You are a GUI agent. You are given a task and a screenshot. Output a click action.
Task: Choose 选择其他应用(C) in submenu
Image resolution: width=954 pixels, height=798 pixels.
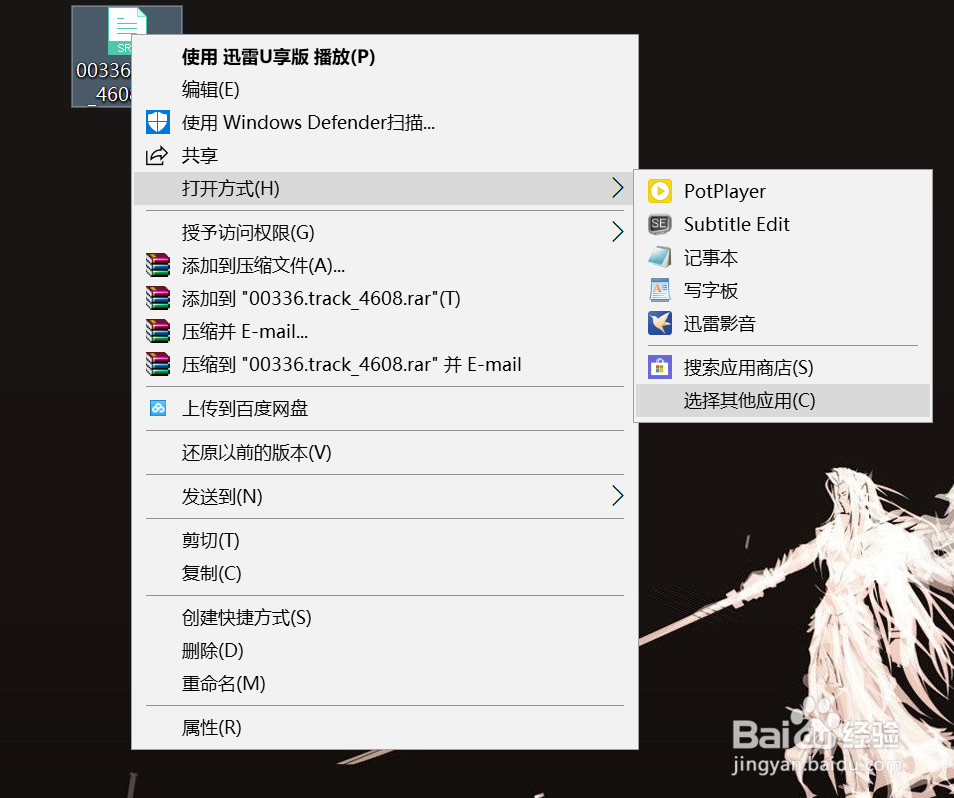coord(783,400)
